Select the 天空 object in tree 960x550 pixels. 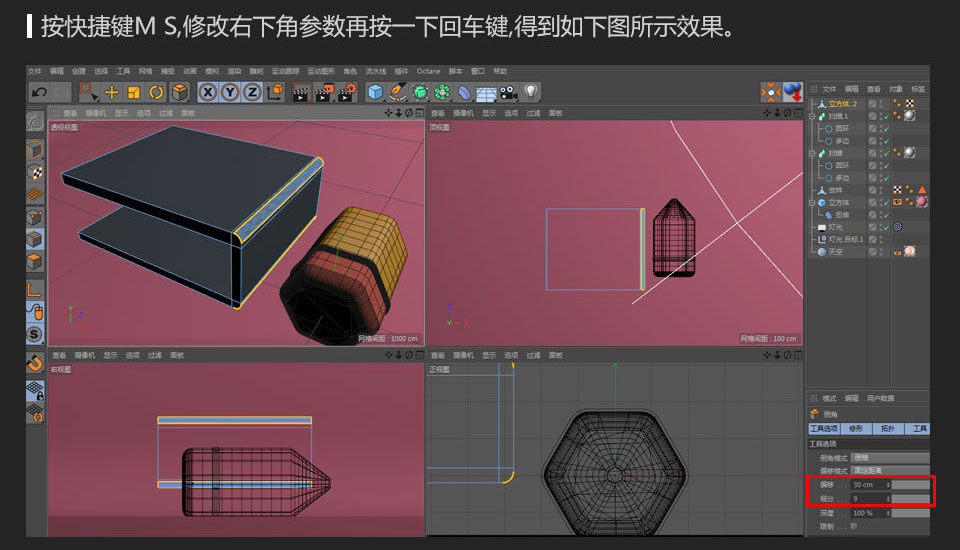coord(835,251)
